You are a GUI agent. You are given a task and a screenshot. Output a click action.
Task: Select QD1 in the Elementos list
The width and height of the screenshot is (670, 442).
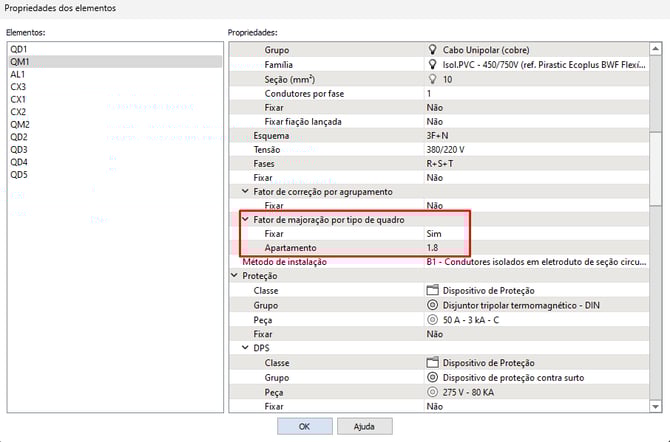coord(18,48)
